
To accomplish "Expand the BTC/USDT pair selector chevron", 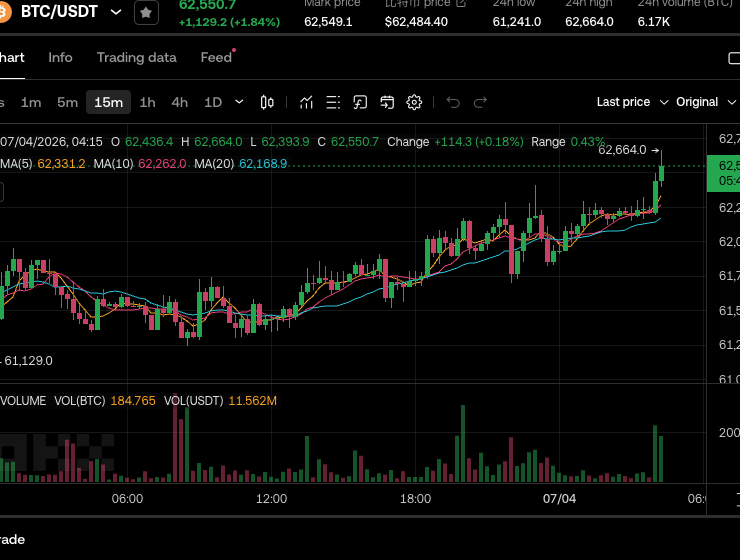I will (x=116, y=12).
